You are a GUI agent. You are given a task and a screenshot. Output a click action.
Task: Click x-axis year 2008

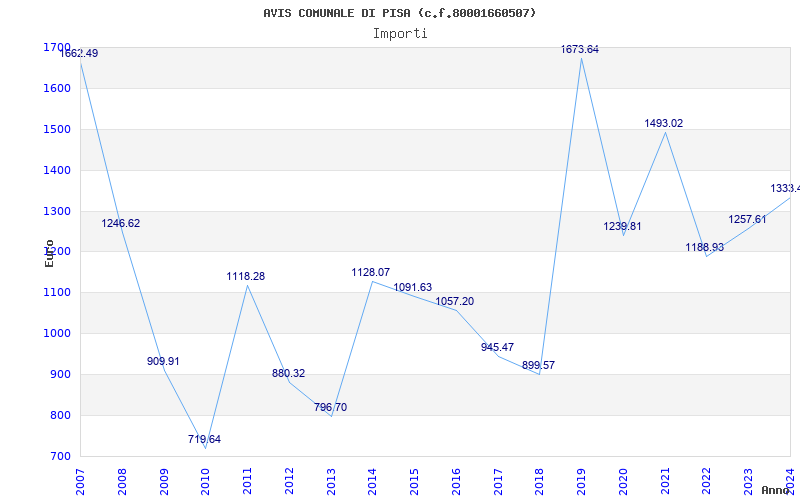pyautogui.click(x=122, y=482)
